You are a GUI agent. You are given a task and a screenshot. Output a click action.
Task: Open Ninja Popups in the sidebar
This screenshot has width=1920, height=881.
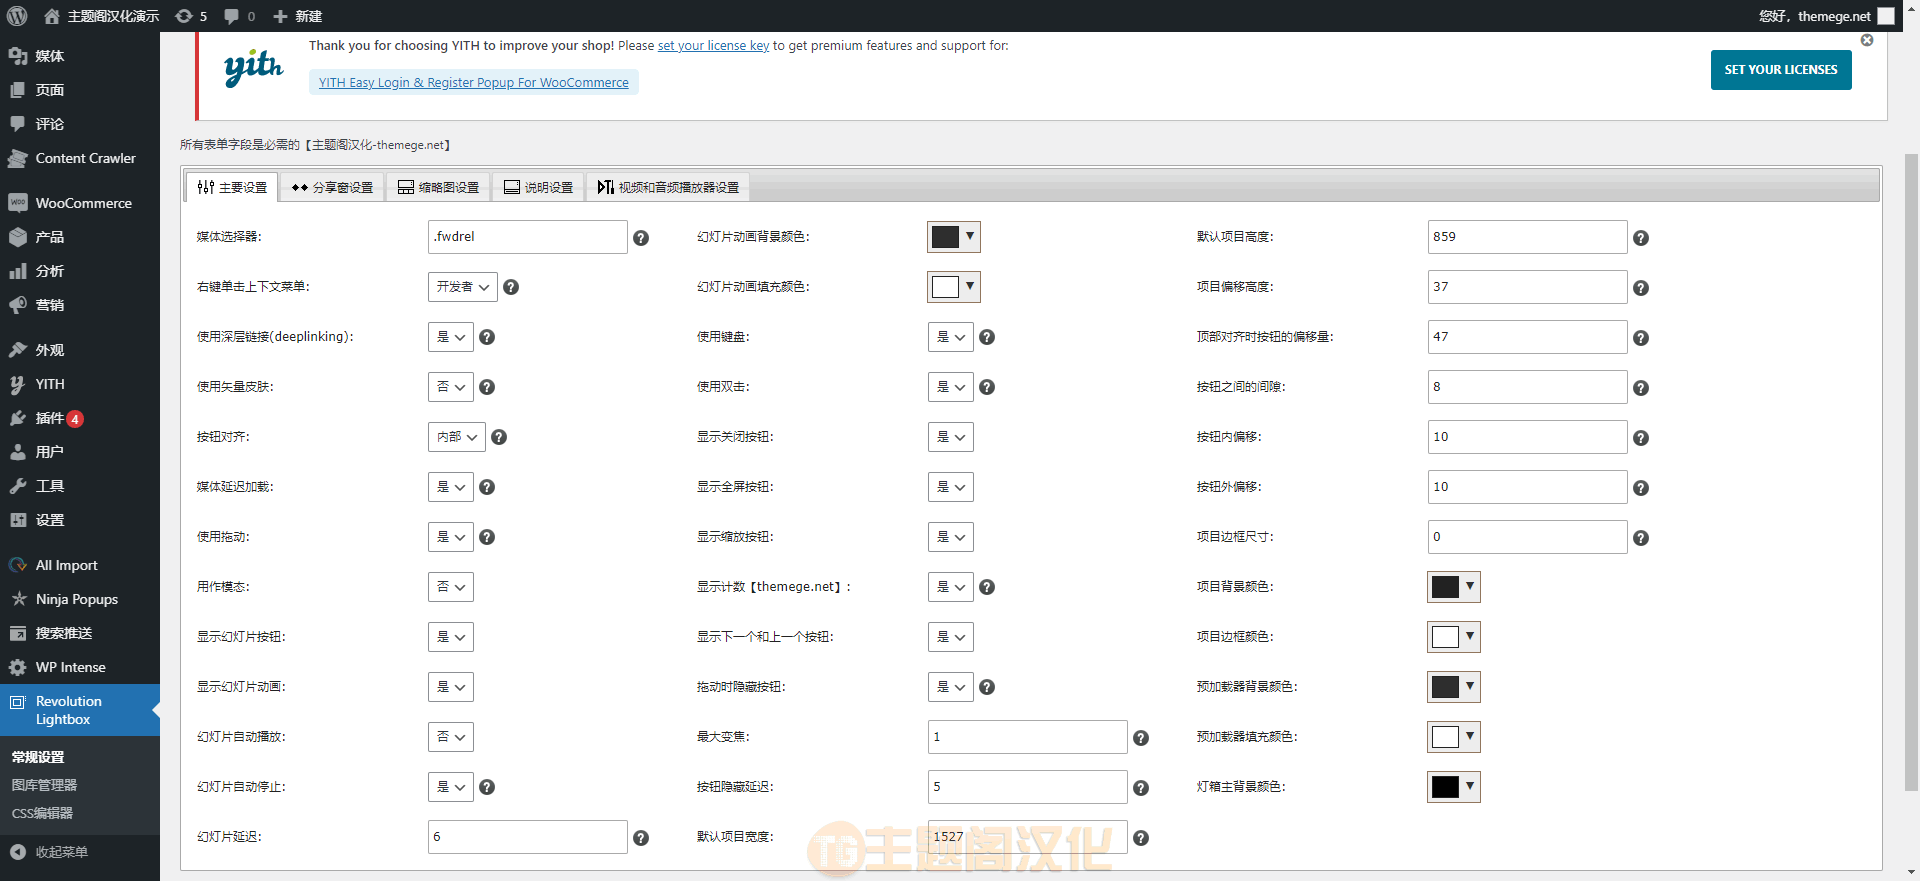[x=80, y=599]
